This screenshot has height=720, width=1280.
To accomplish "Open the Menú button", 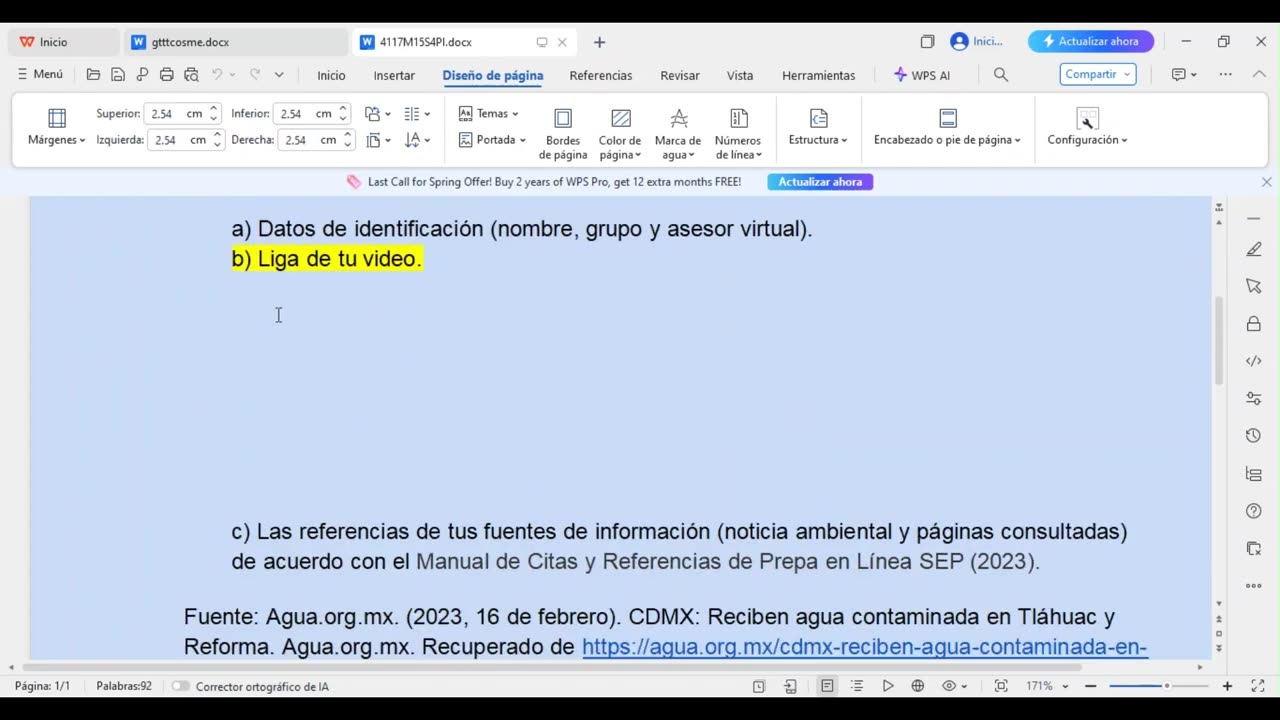I will point(41,74).
